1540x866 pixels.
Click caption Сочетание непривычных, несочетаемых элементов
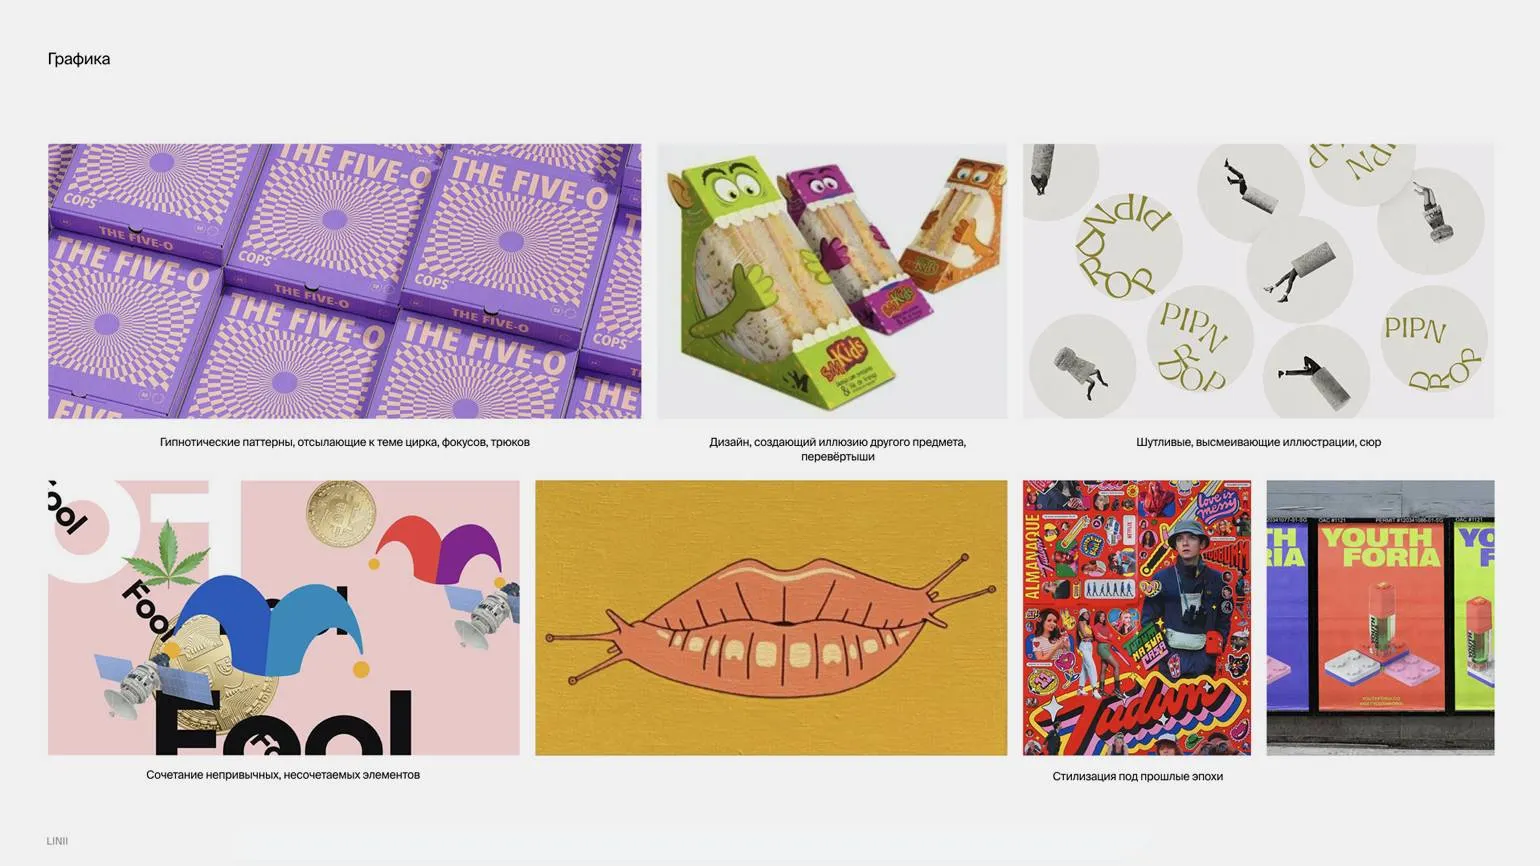click(283, 775)
